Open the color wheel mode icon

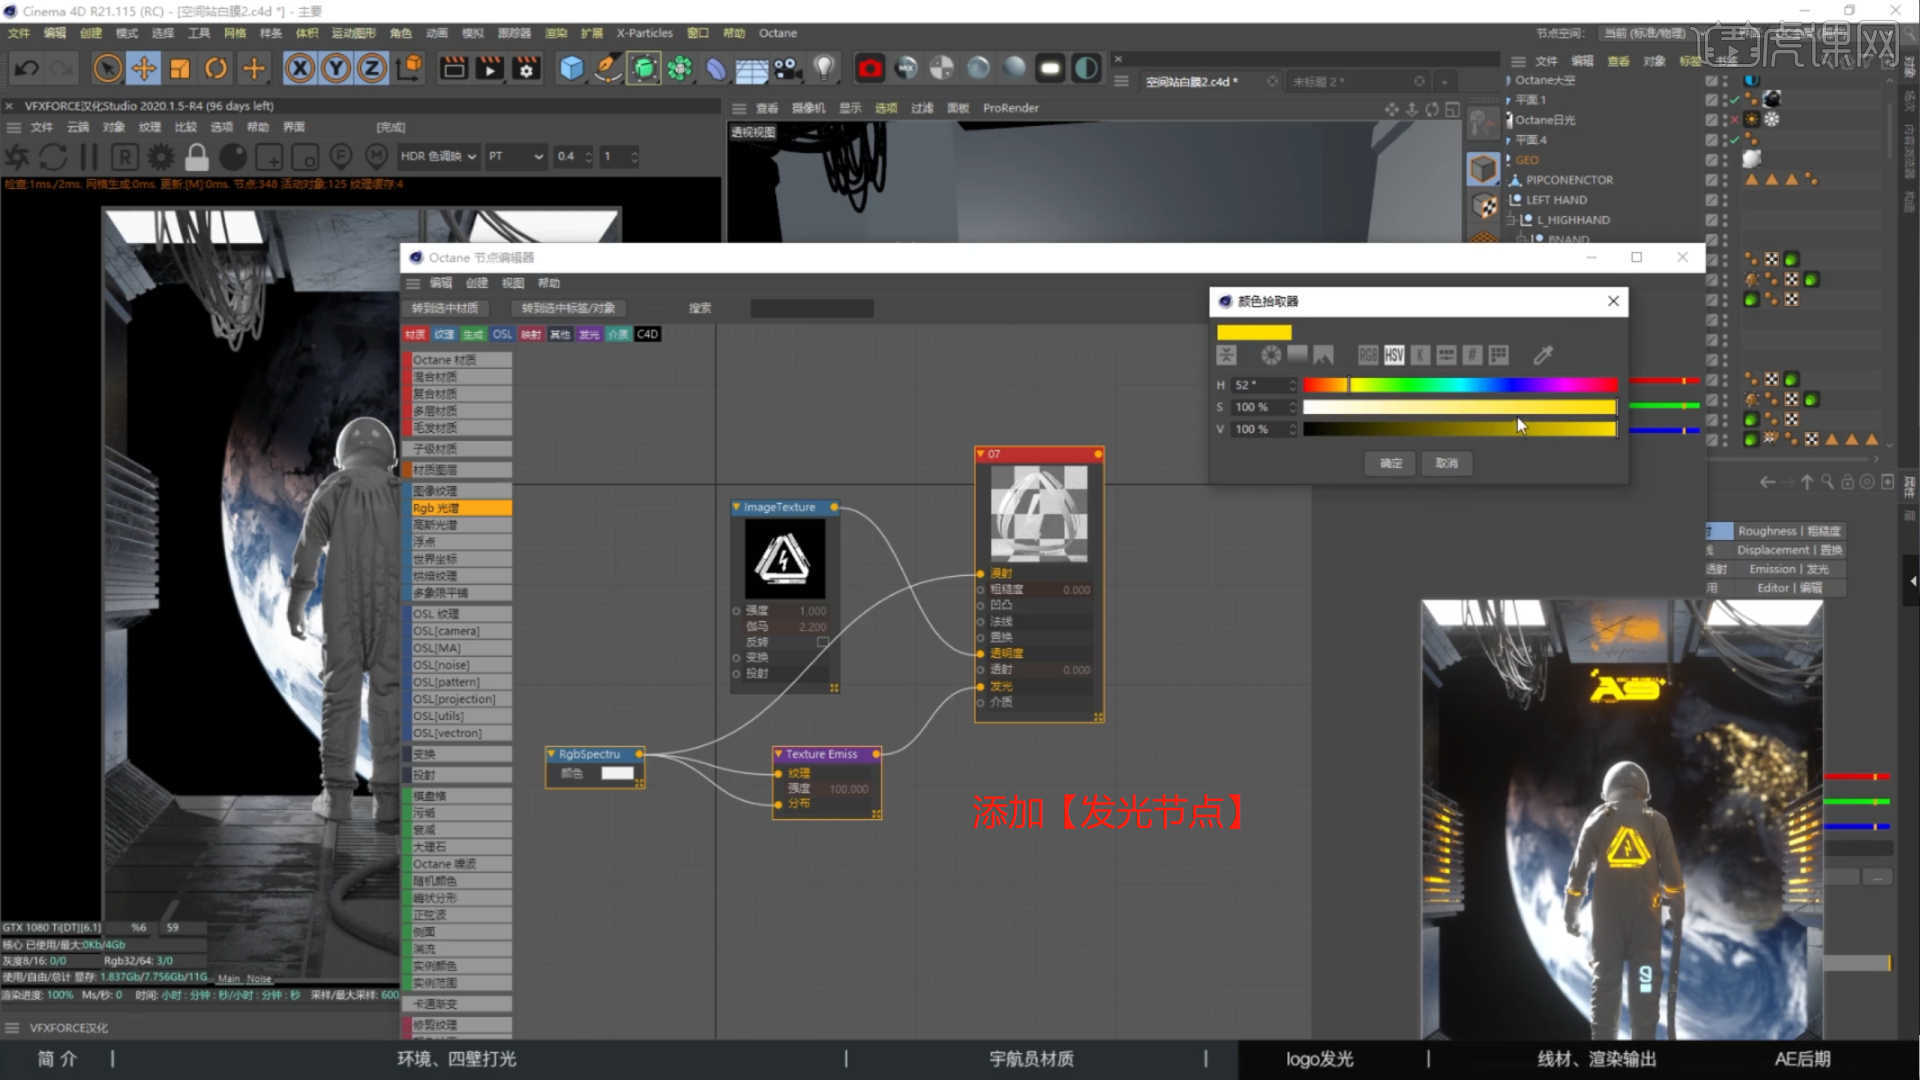[x=1271, y=355]
